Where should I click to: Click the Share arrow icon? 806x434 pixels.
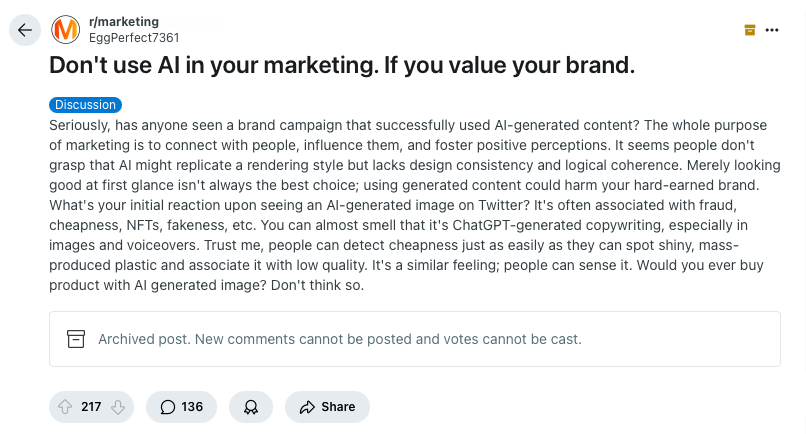307,407
